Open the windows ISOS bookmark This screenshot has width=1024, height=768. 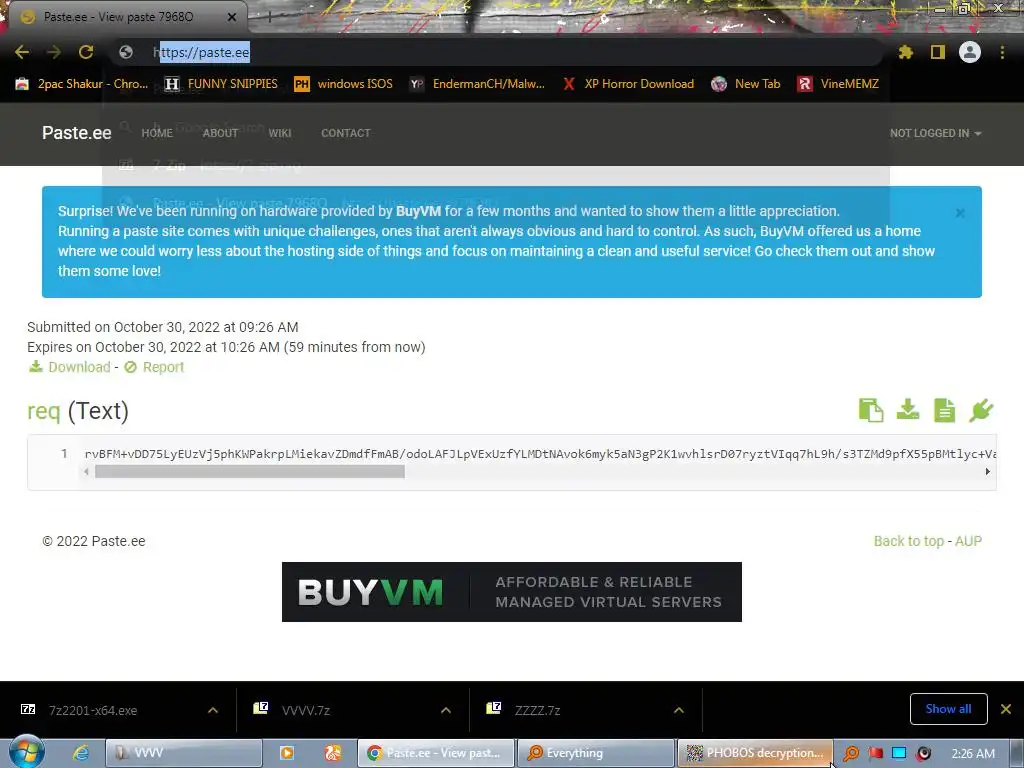coord(344,84)
